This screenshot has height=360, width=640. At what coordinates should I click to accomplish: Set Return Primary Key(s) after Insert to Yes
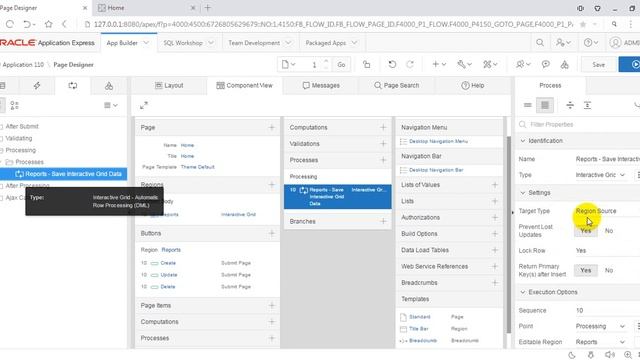click(586, 270)
